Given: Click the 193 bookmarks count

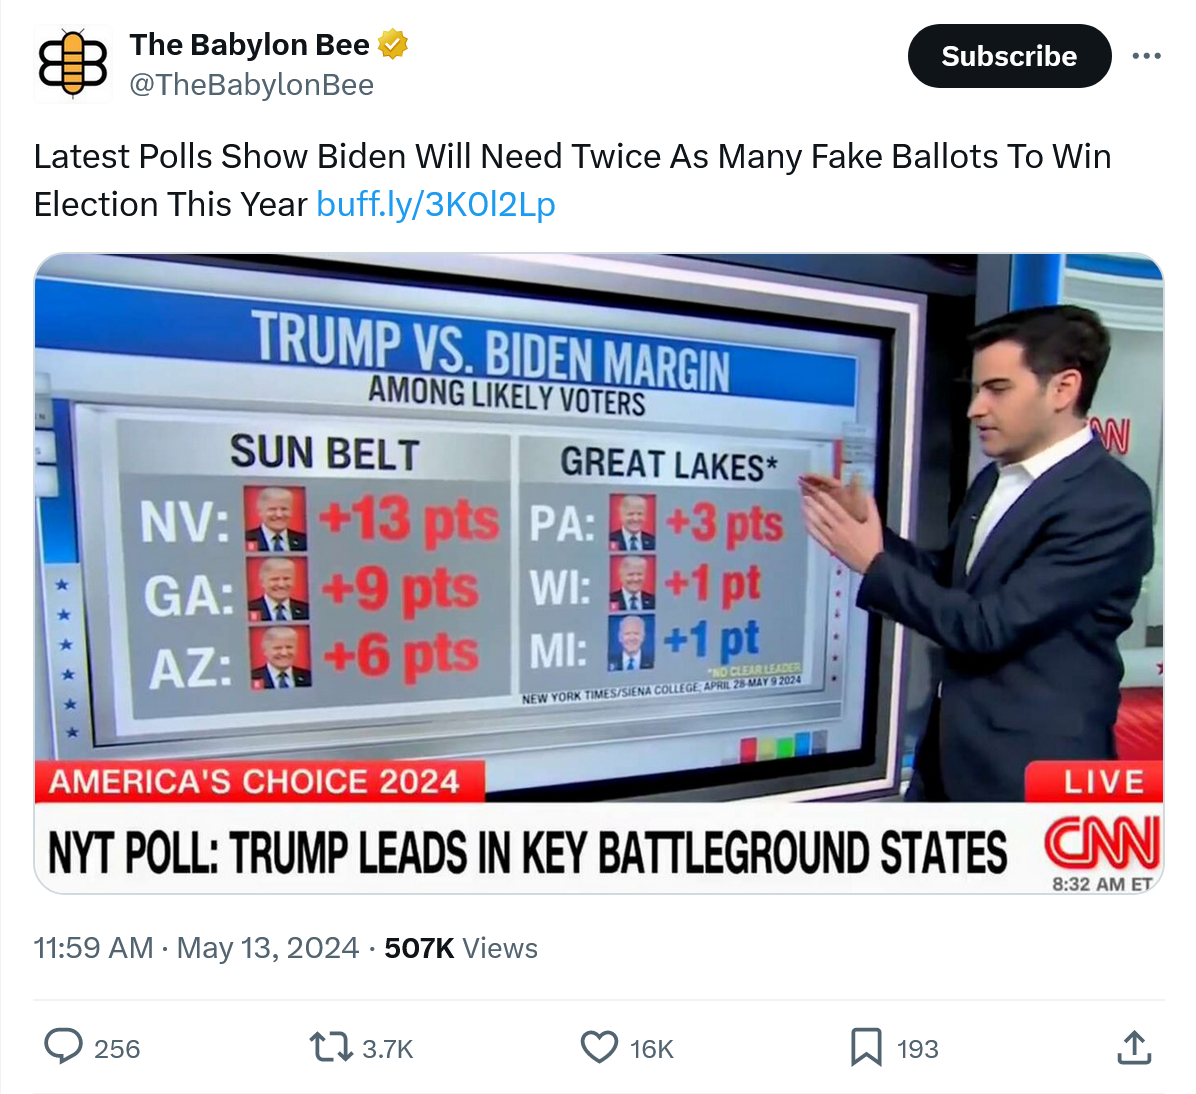Looking at the screenshot, I should point(917,1049).
